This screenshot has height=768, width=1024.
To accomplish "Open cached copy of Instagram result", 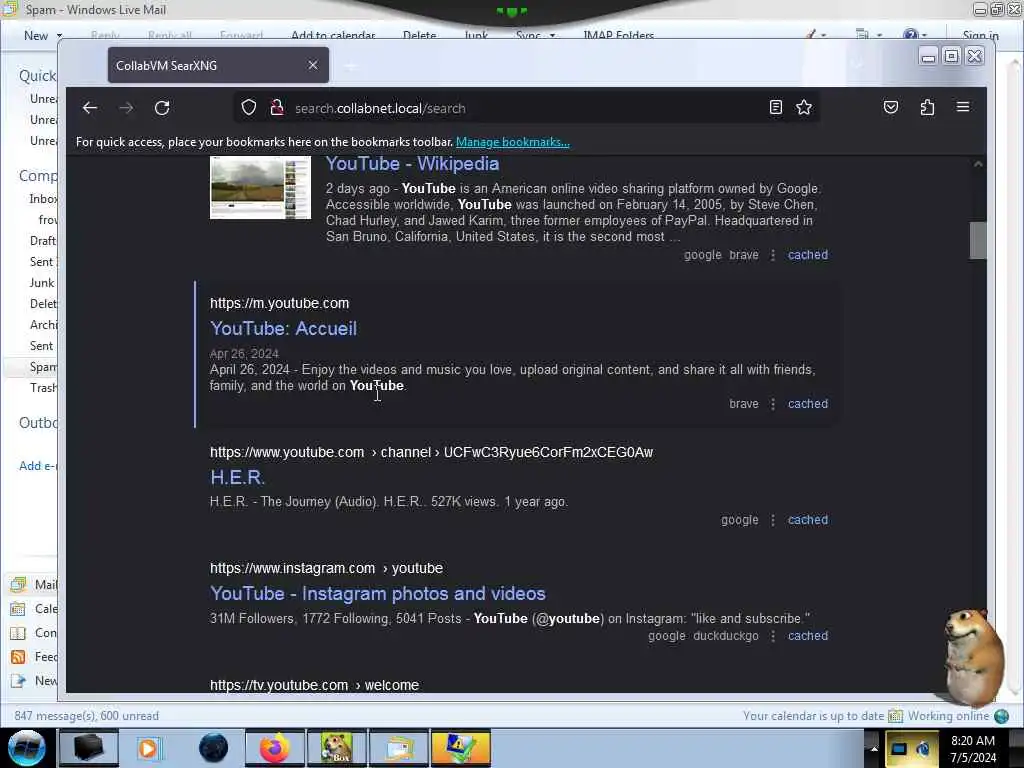I will 808,635.
